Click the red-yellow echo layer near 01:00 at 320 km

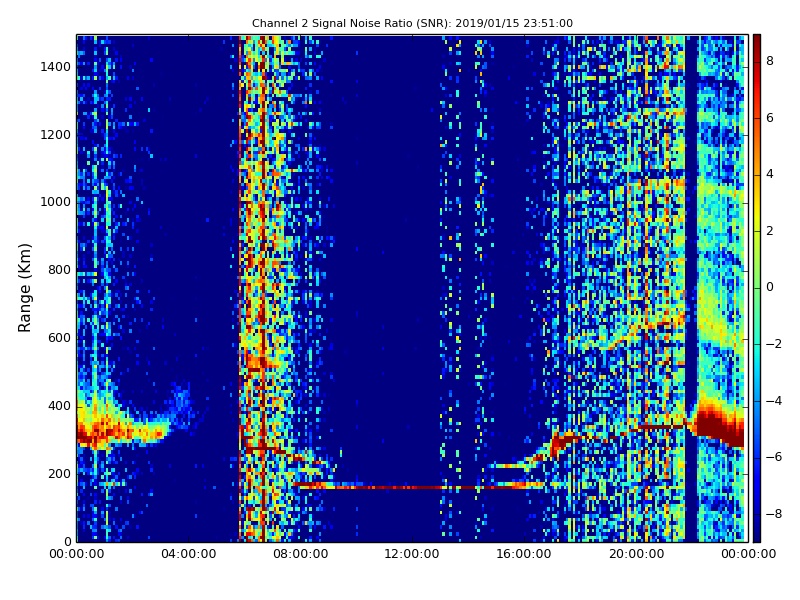tap(120, 432)
